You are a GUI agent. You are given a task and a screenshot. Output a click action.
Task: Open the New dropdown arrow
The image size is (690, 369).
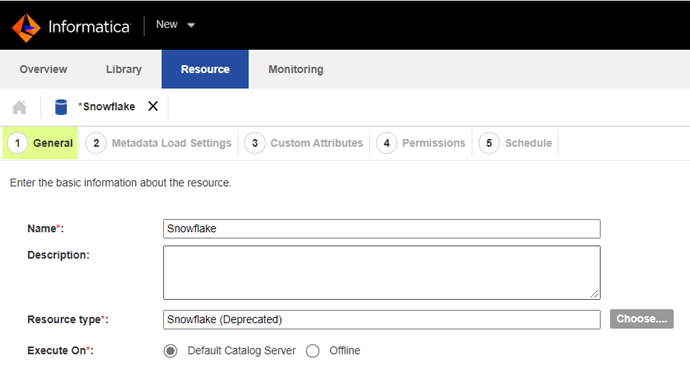click(191, 25)
